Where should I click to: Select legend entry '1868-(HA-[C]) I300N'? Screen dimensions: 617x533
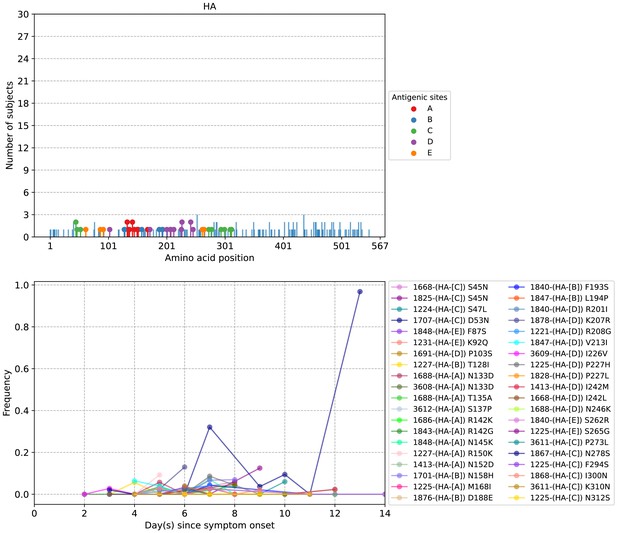click(x=558, y=476)
